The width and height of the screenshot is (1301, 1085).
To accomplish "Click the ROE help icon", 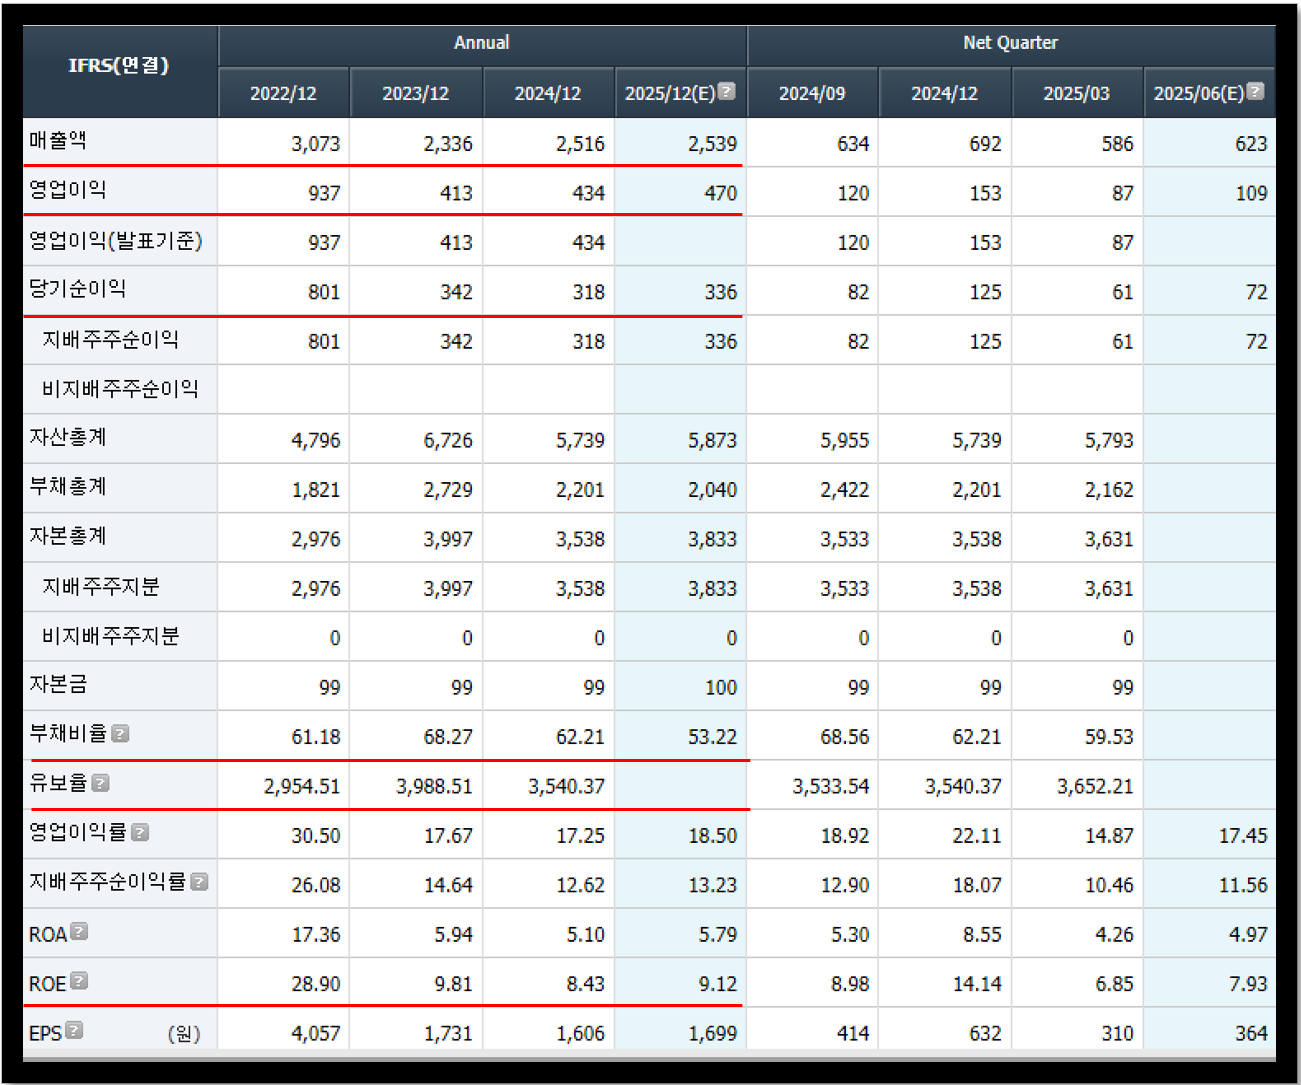I will pos(79,981).
